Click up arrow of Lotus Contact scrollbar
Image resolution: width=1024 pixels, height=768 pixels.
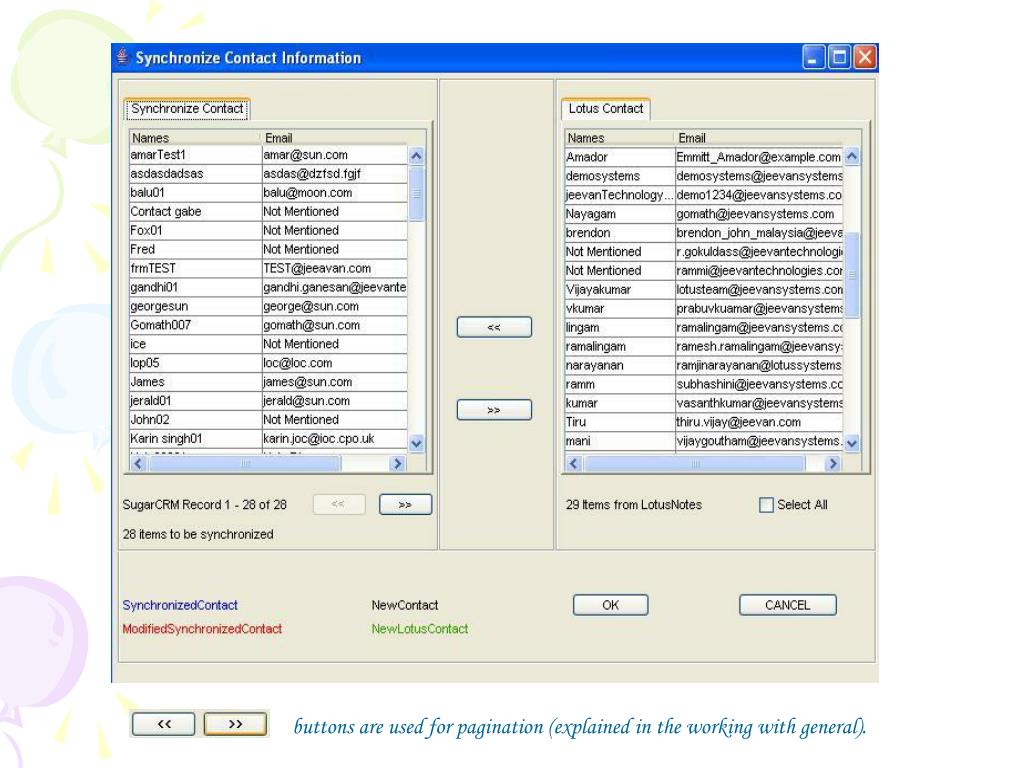pos(852,157)
